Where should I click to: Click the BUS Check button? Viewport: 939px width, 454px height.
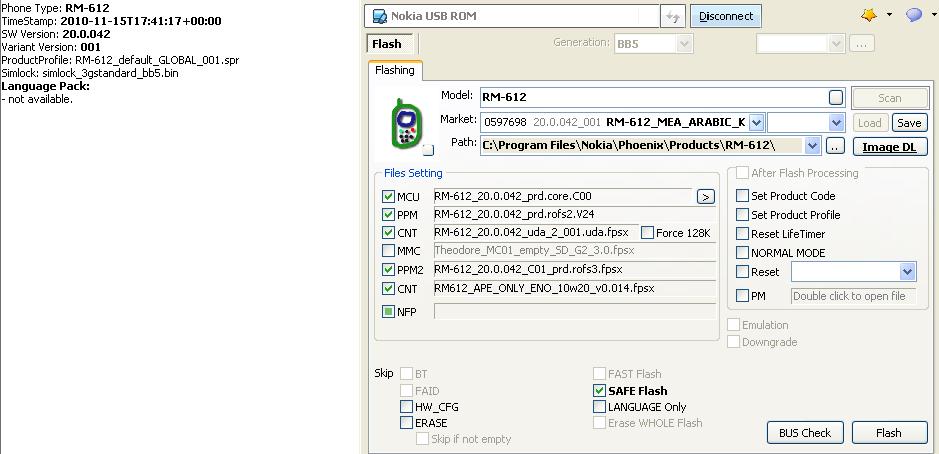pyautogui.click(x=805, y=432)
